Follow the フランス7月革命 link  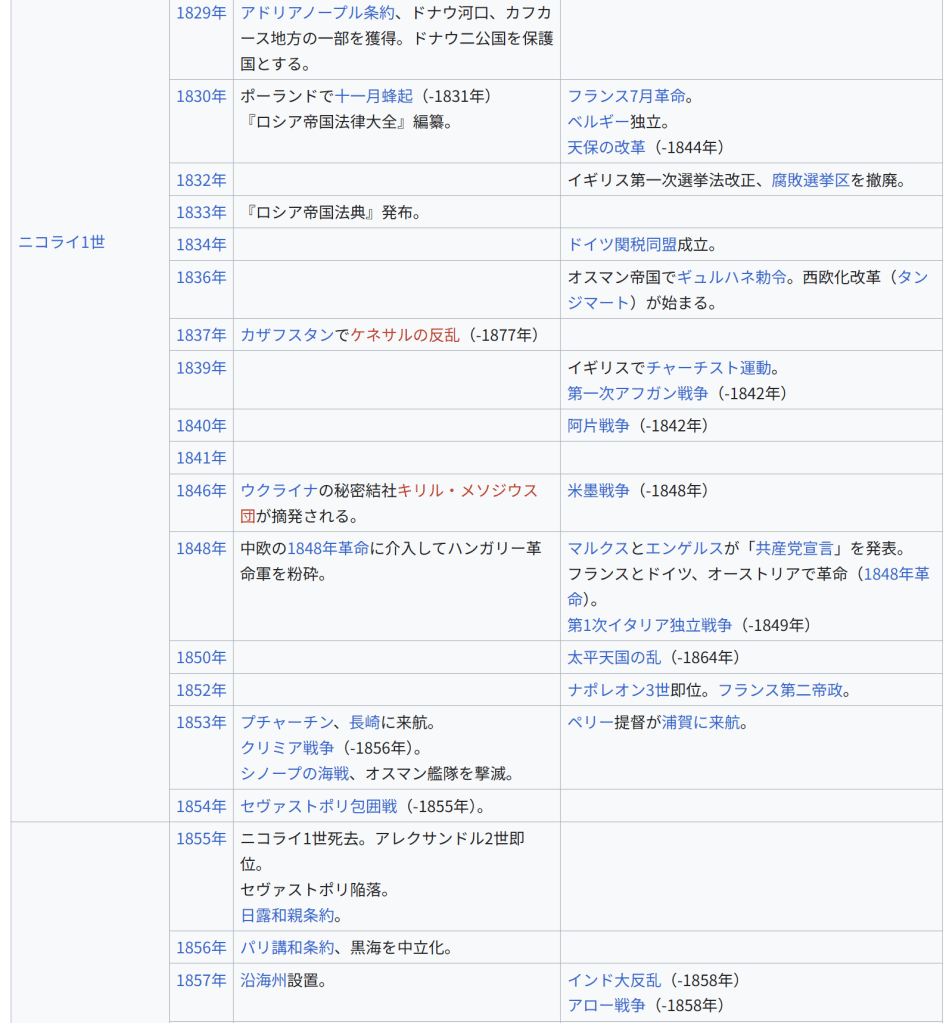pyautogui.click(x=626, y=96)
